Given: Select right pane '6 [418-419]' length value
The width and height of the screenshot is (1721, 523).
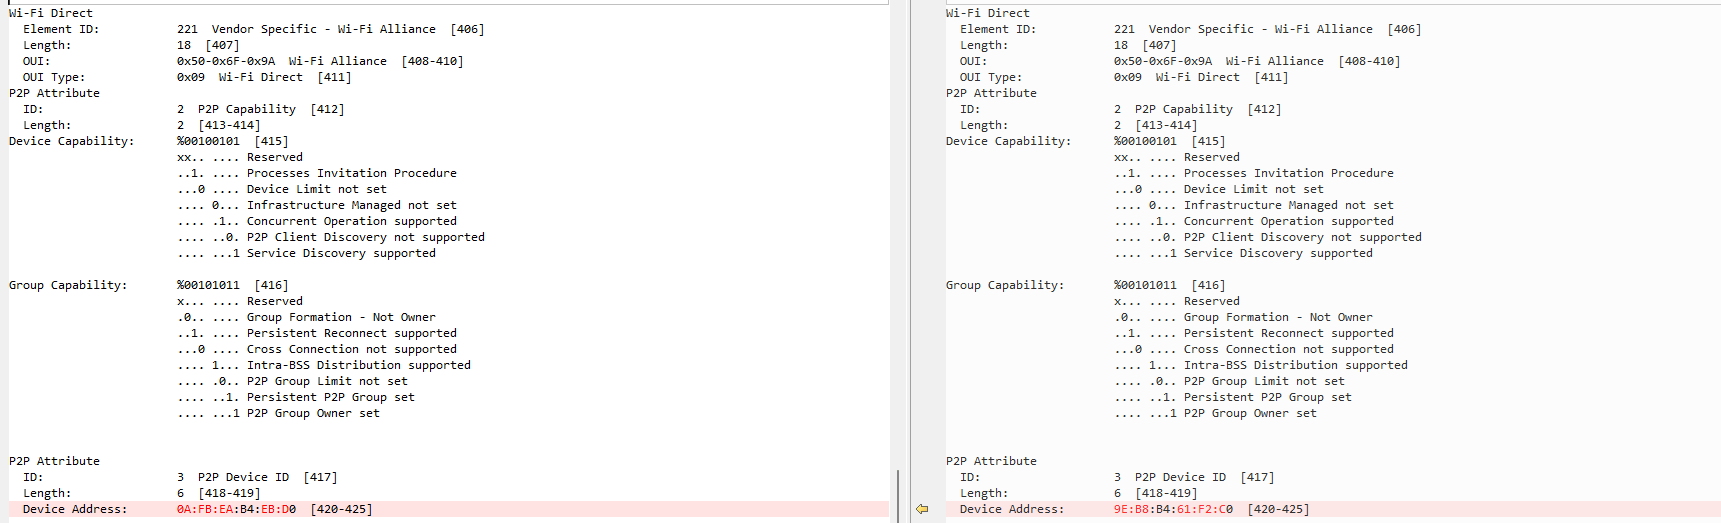Looking at the screenshot, I should (x=1156, y=493).
